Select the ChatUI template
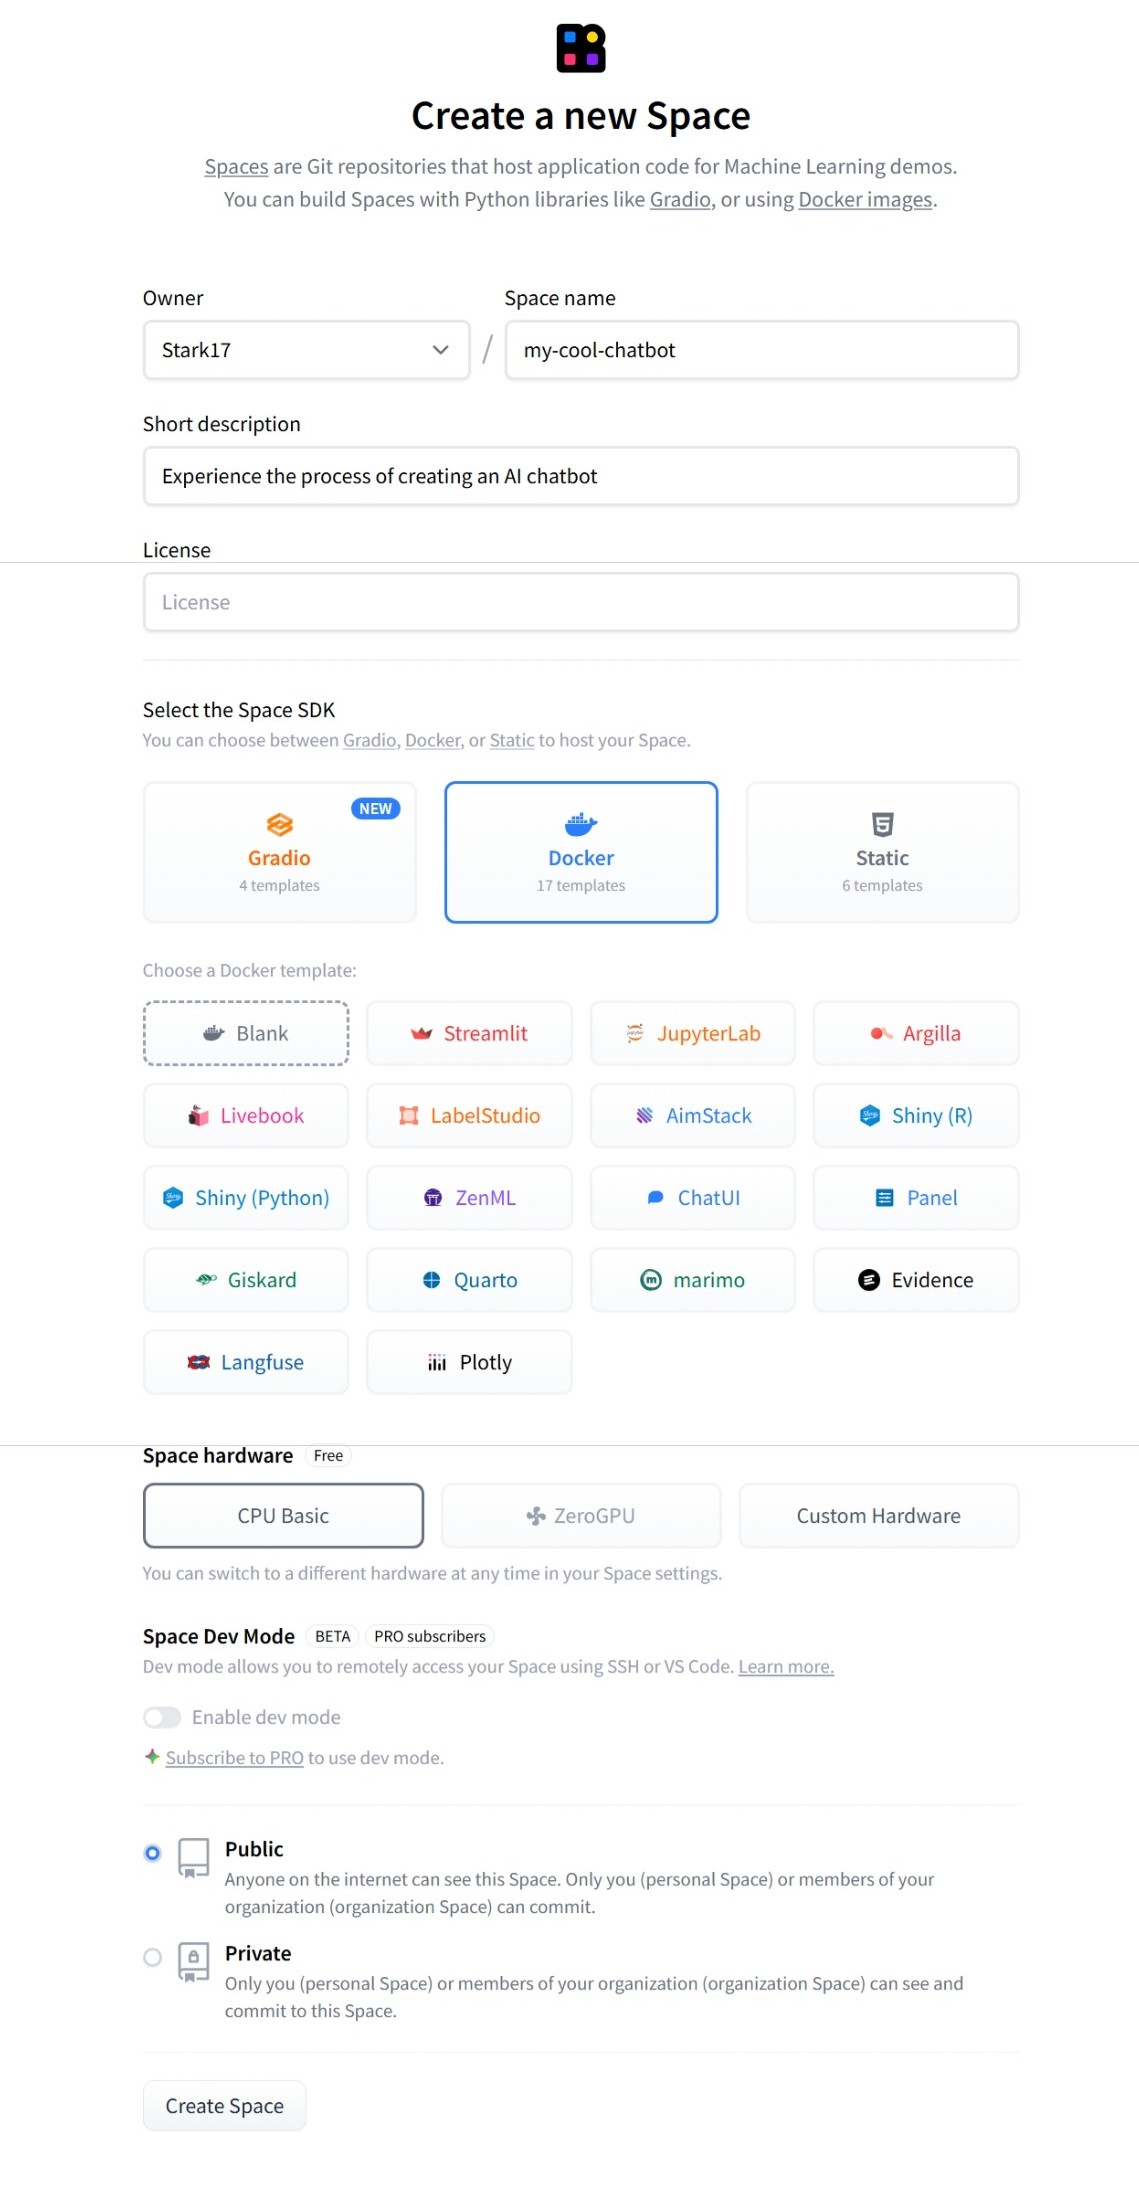This screenshot has width=1139, height=2186. pyautogui.click(x=693, y=1197)
